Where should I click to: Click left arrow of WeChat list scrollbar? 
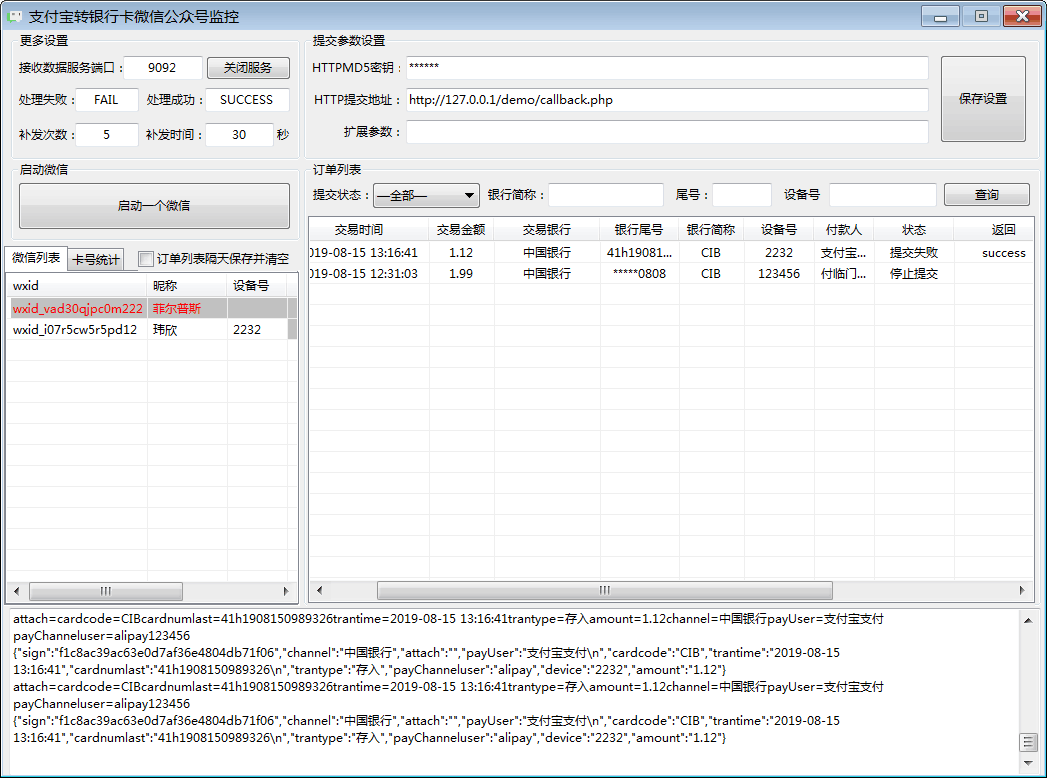14,590
